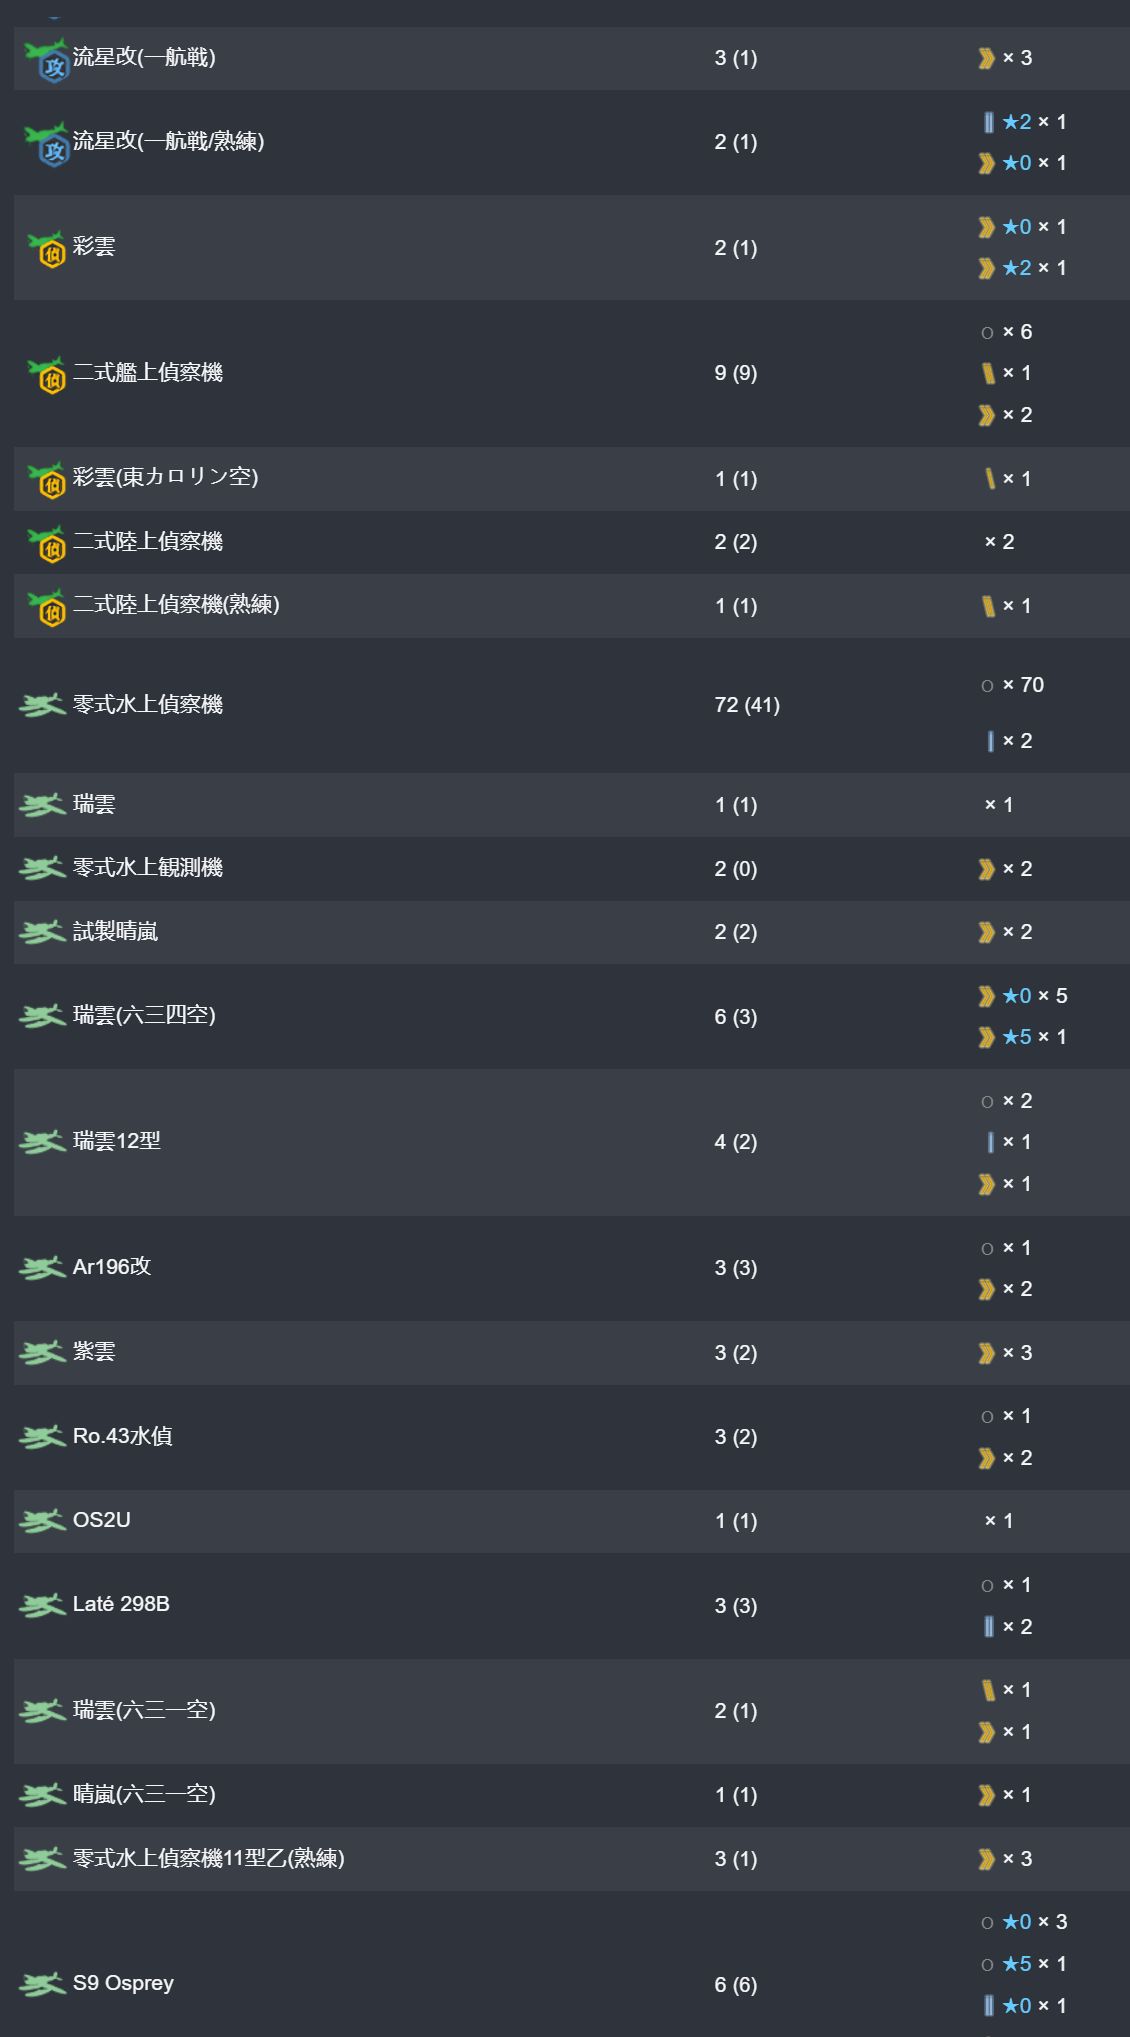Click the torpedo bomber icon beside 流星改(一航戦)
This screenshot has height=2037, width=1130.
[x=46, y=59]
